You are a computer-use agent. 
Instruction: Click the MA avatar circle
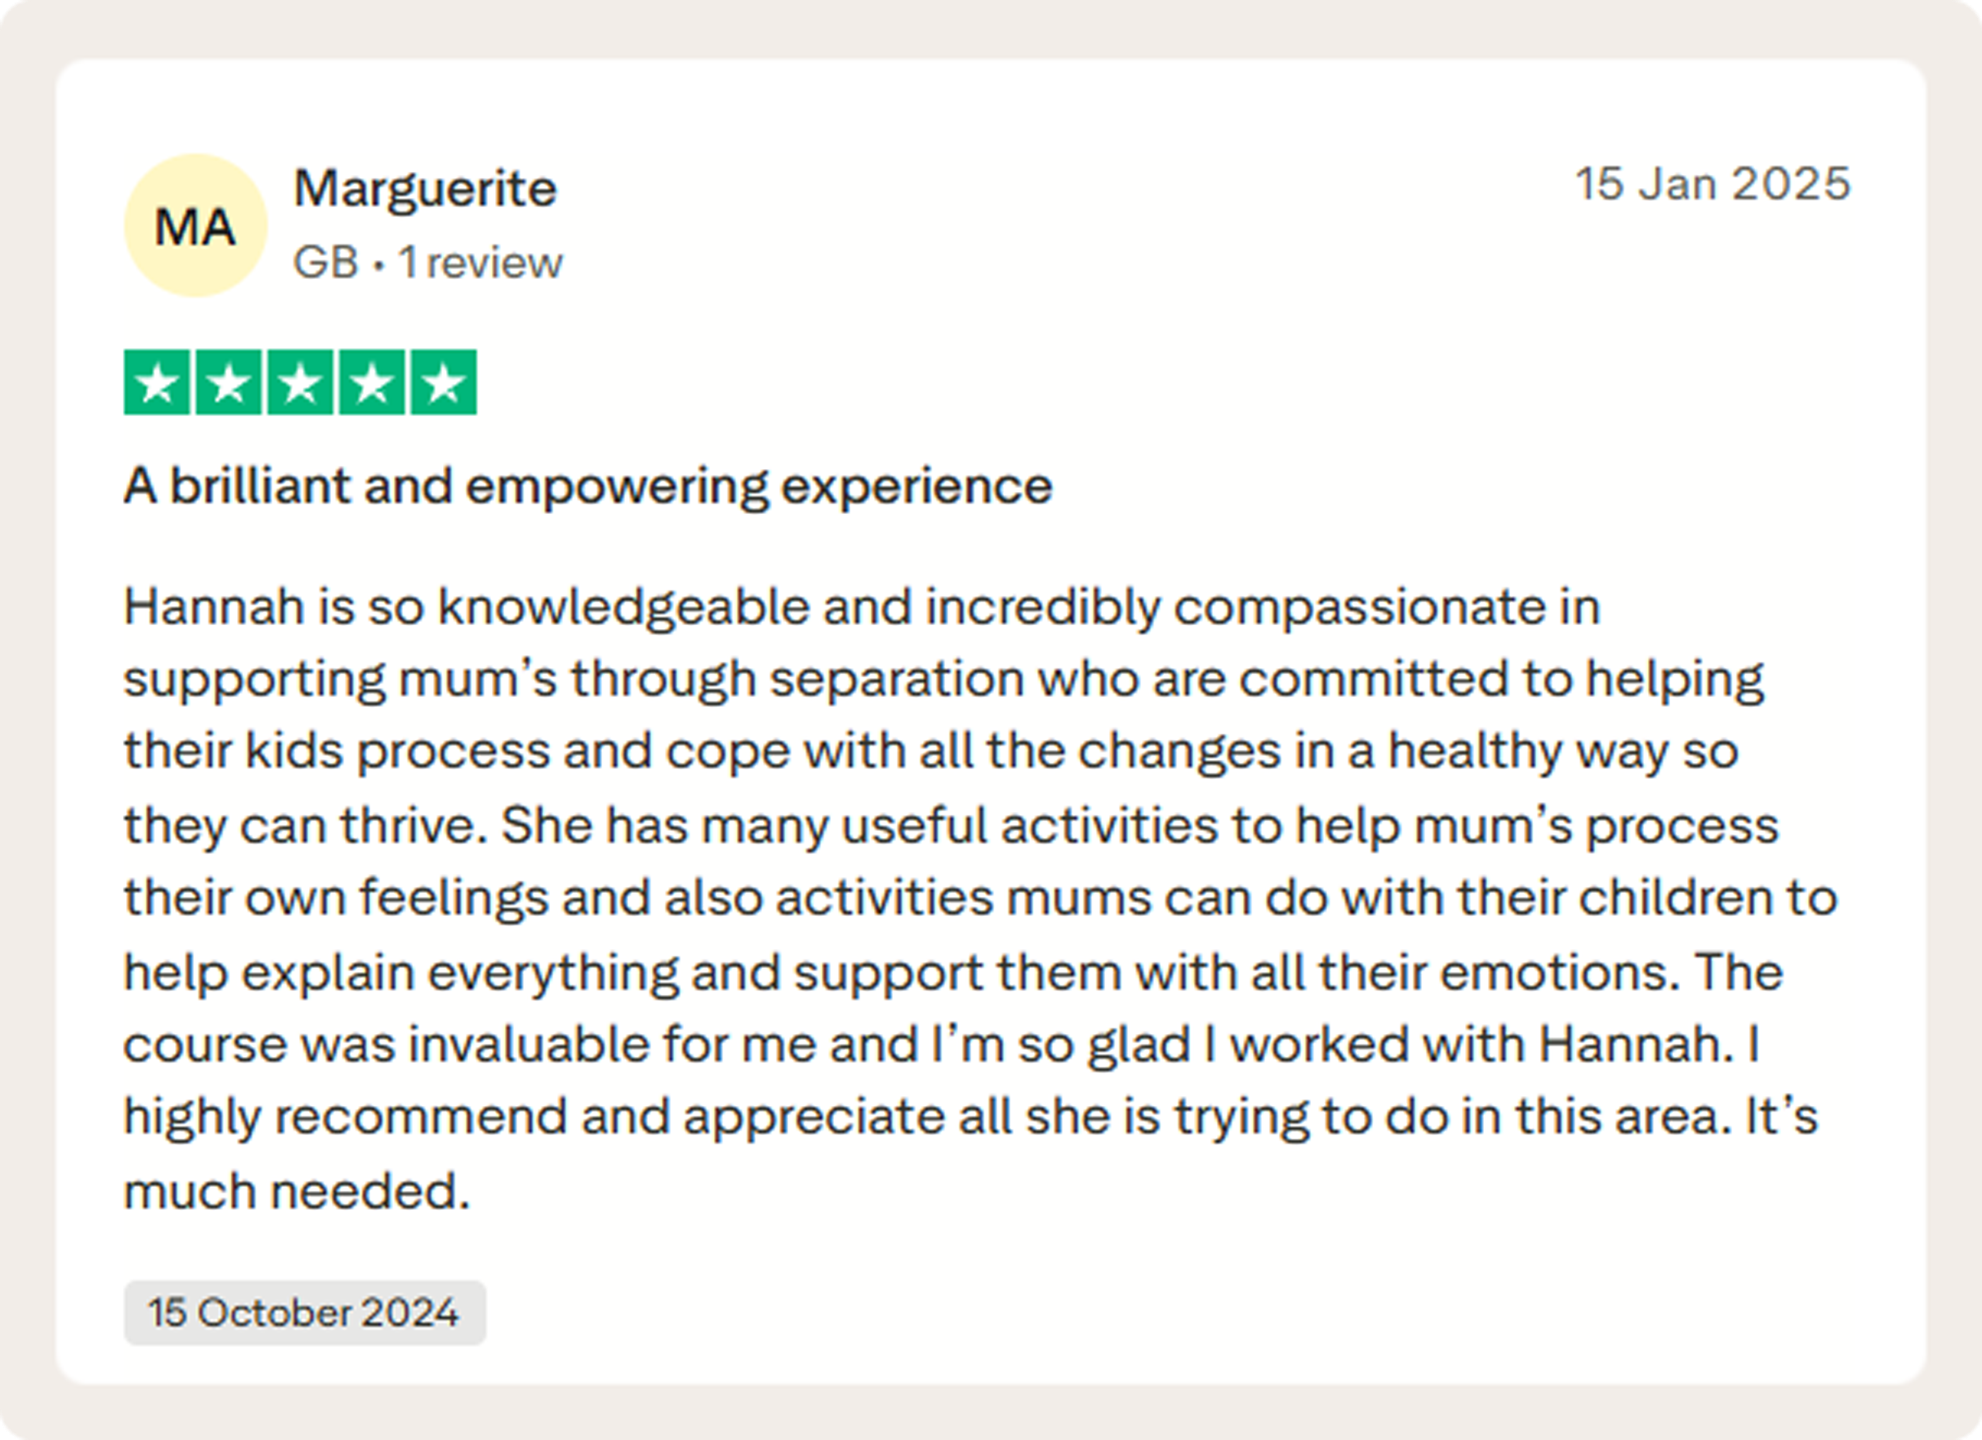point(195,226)
